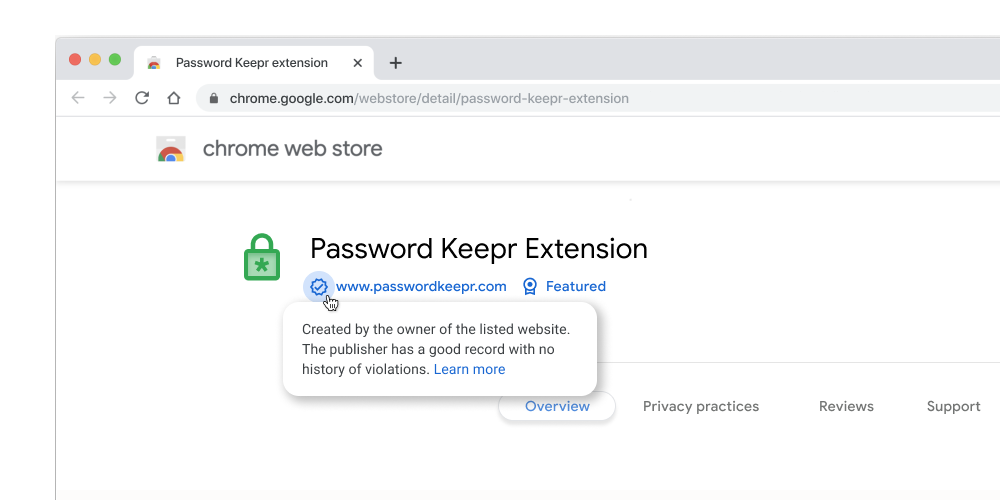
Task: Click the address bar lock icon
Action: click(213, 99)
